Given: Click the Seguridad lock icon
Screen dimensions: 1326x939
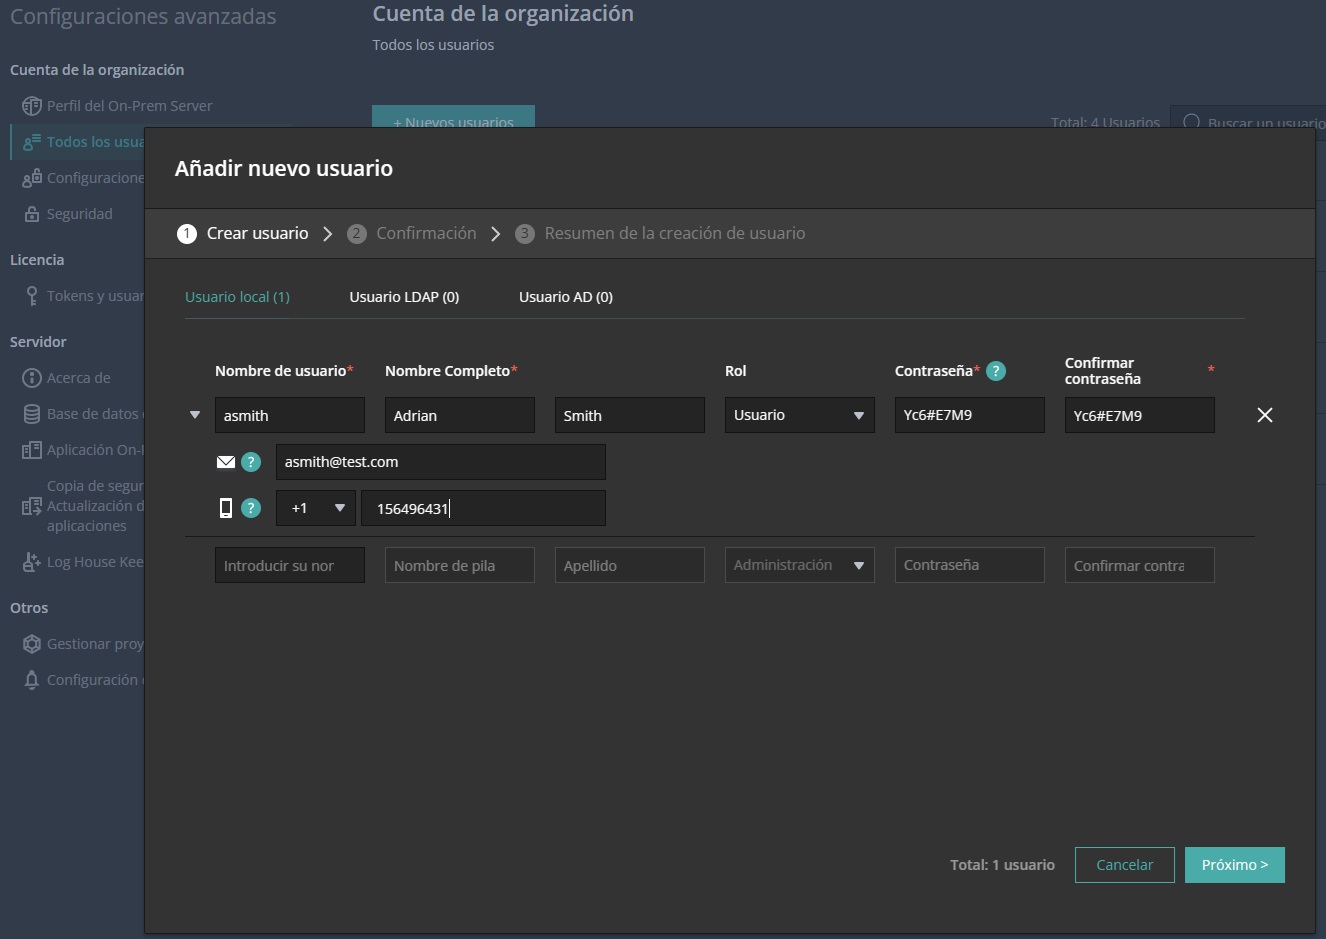Looking at the screenshot, I should click(31, 214).
